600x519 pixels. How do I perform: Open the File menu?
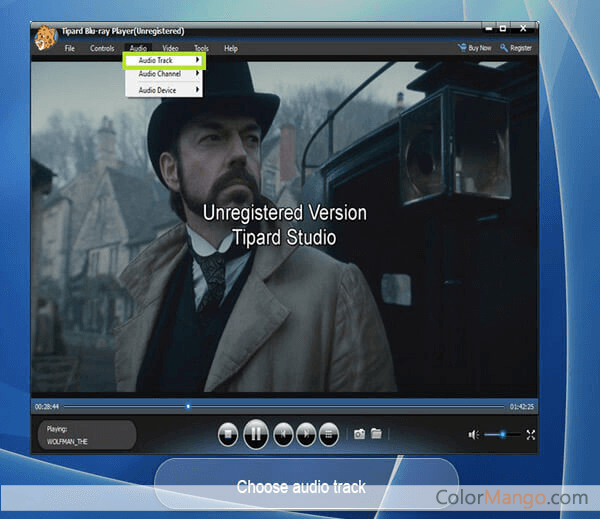[69, 48]
